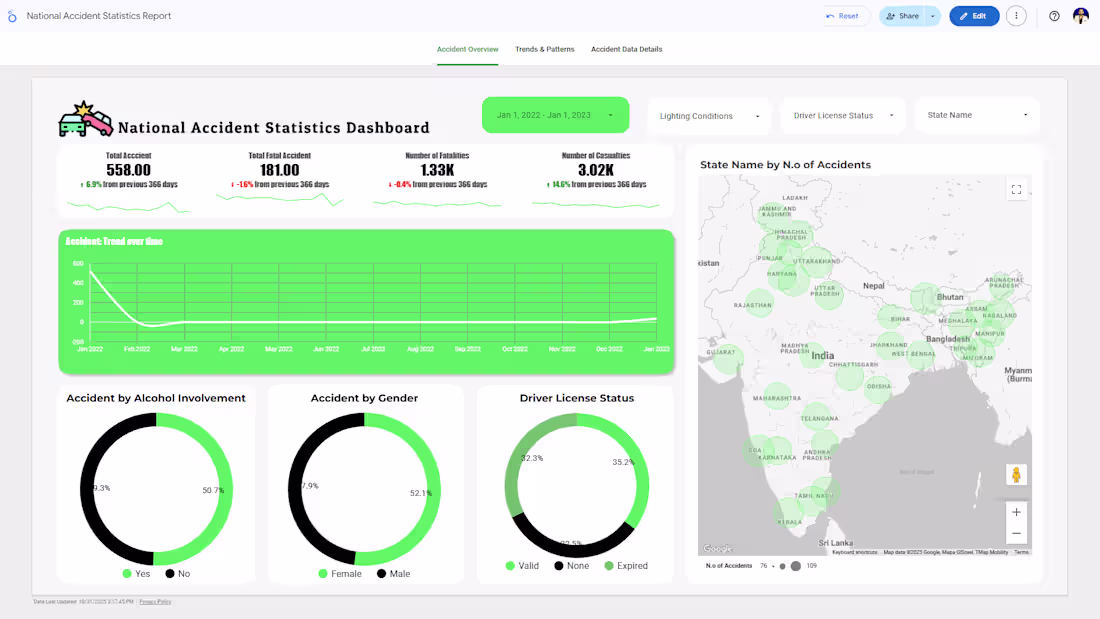Screen dimensions: 1100x619
Task: Open the date range Jan 1, 2022 dropdown
Action: [555, 115]
